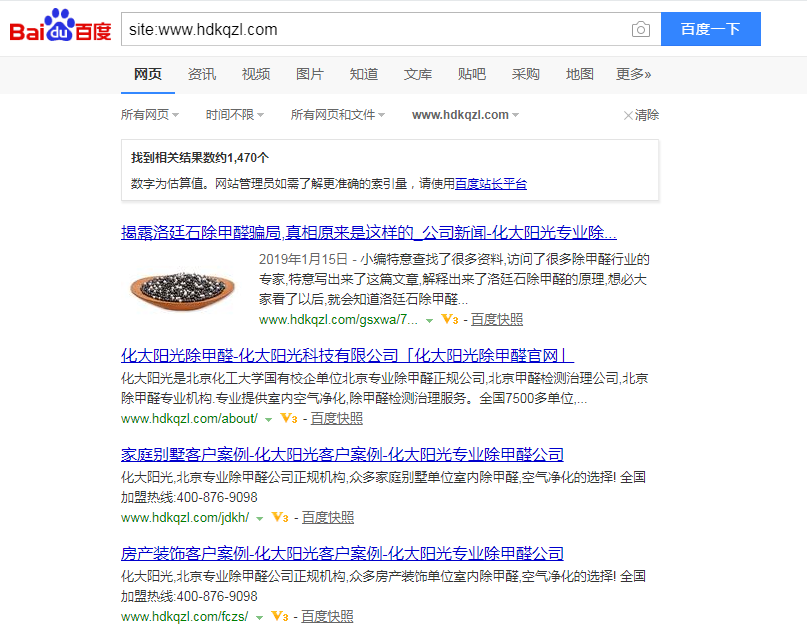807x640 pixels.
Task: Click V3 badge beside hdkqzl.com/fczs/
Action: (x=280, y=617)
